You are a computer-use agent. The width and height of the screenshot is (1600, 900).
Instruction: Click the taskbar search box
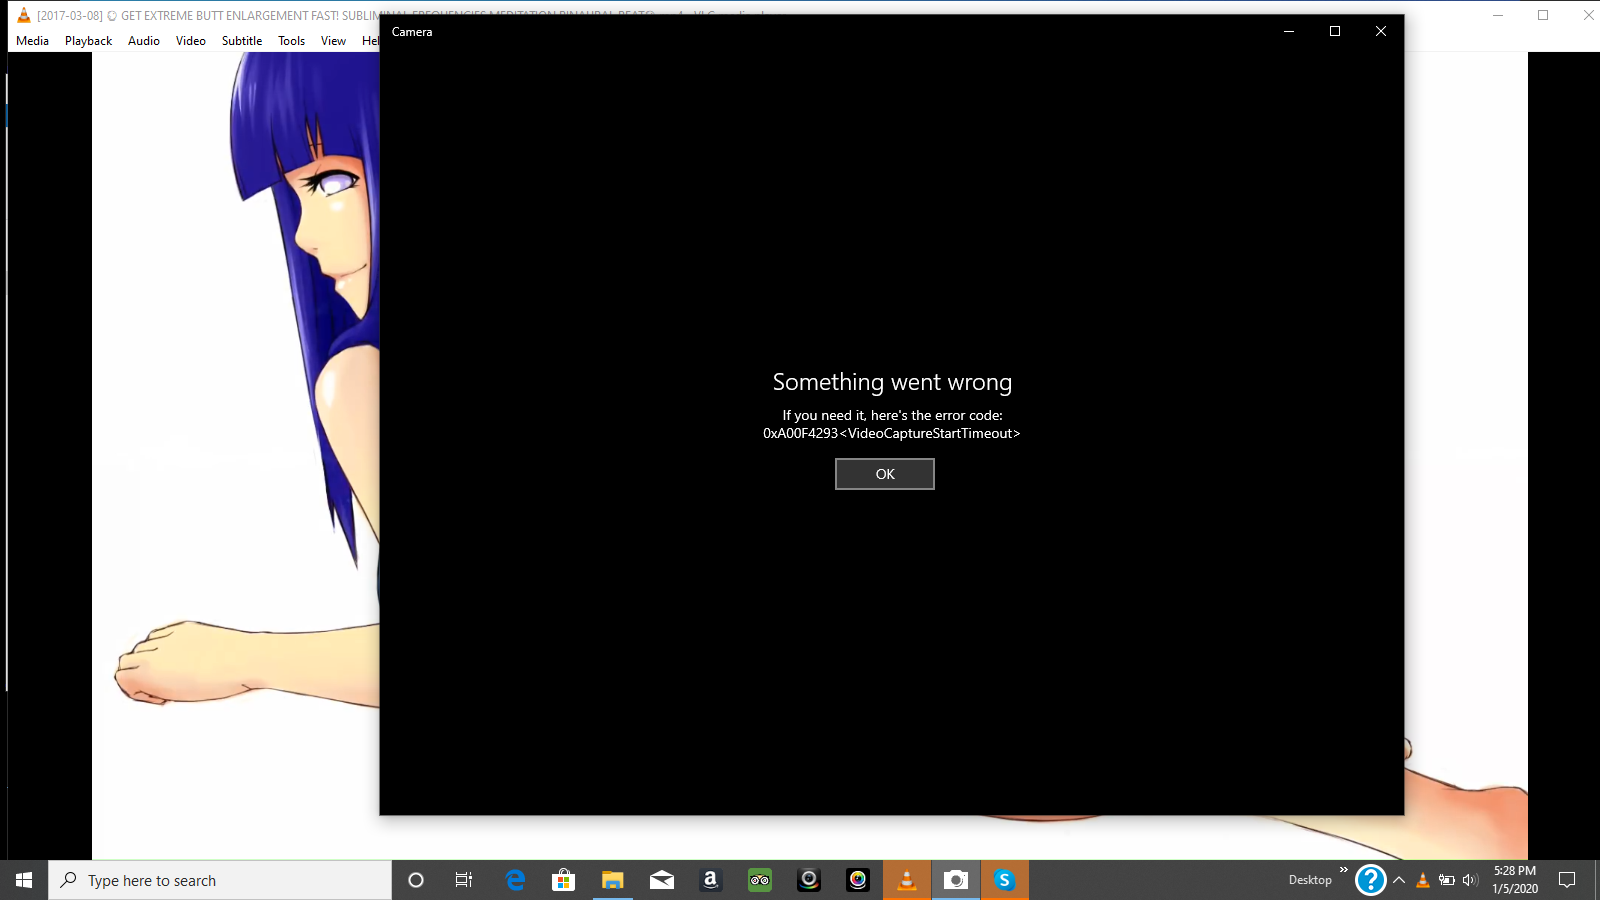tap(220, 880)
